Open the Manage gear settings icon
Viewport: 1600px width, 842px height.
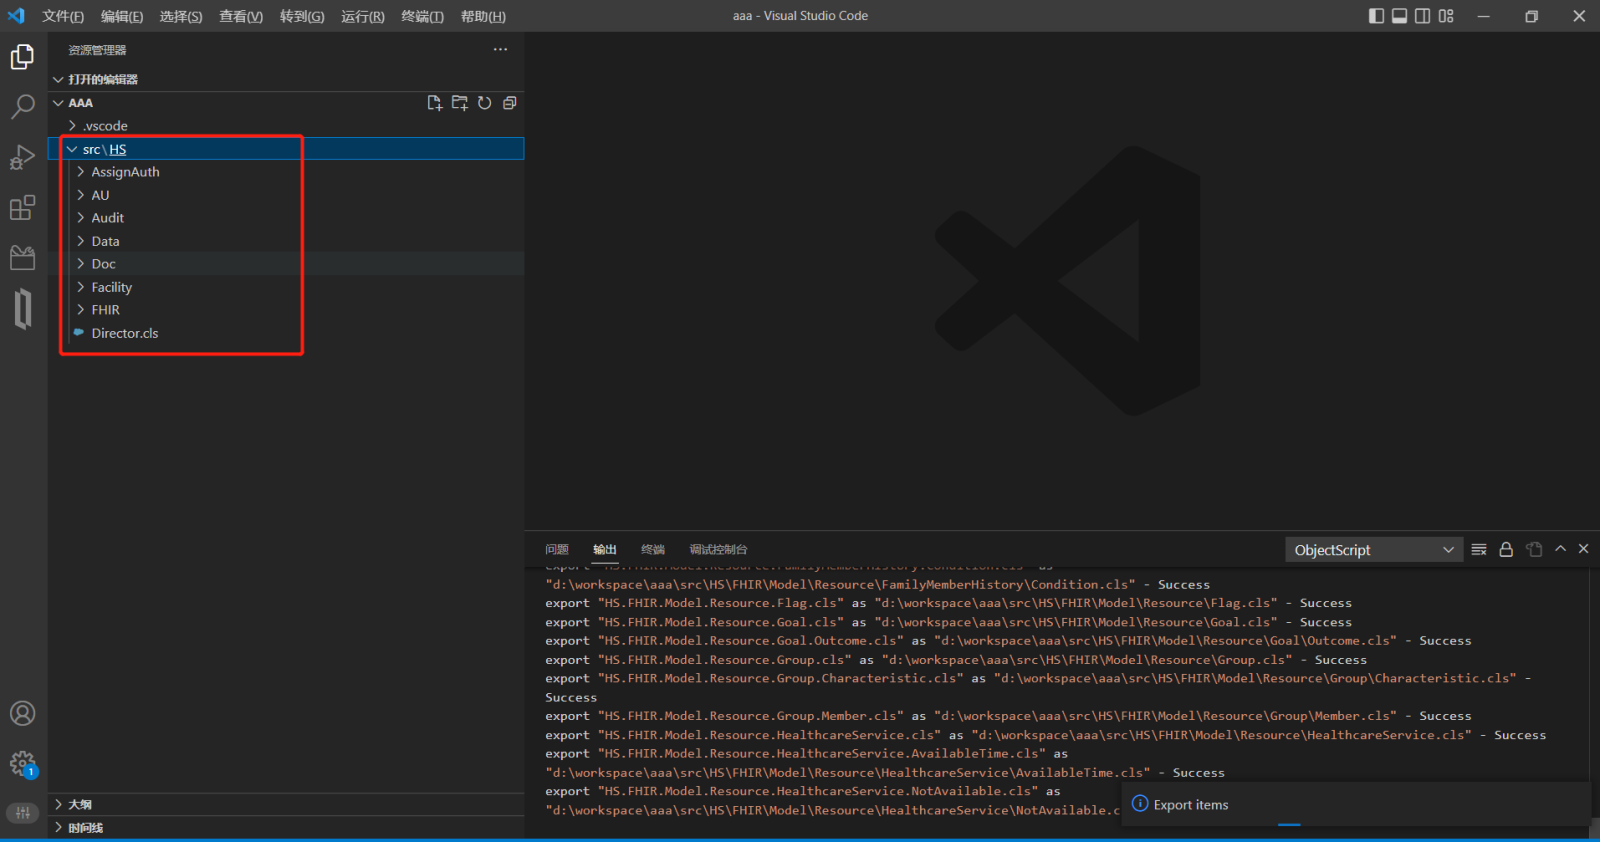(22, 764)
